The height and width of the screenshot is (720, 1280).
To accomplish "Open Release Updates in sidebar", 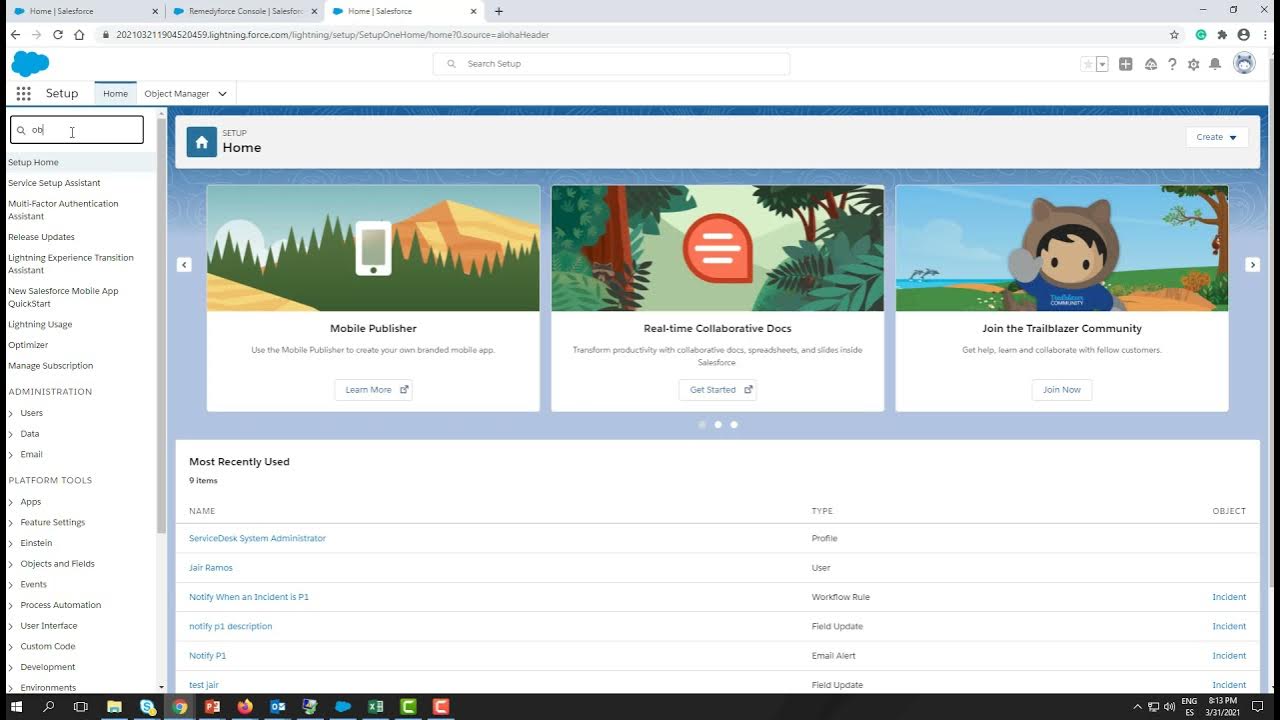I will 41,237.
